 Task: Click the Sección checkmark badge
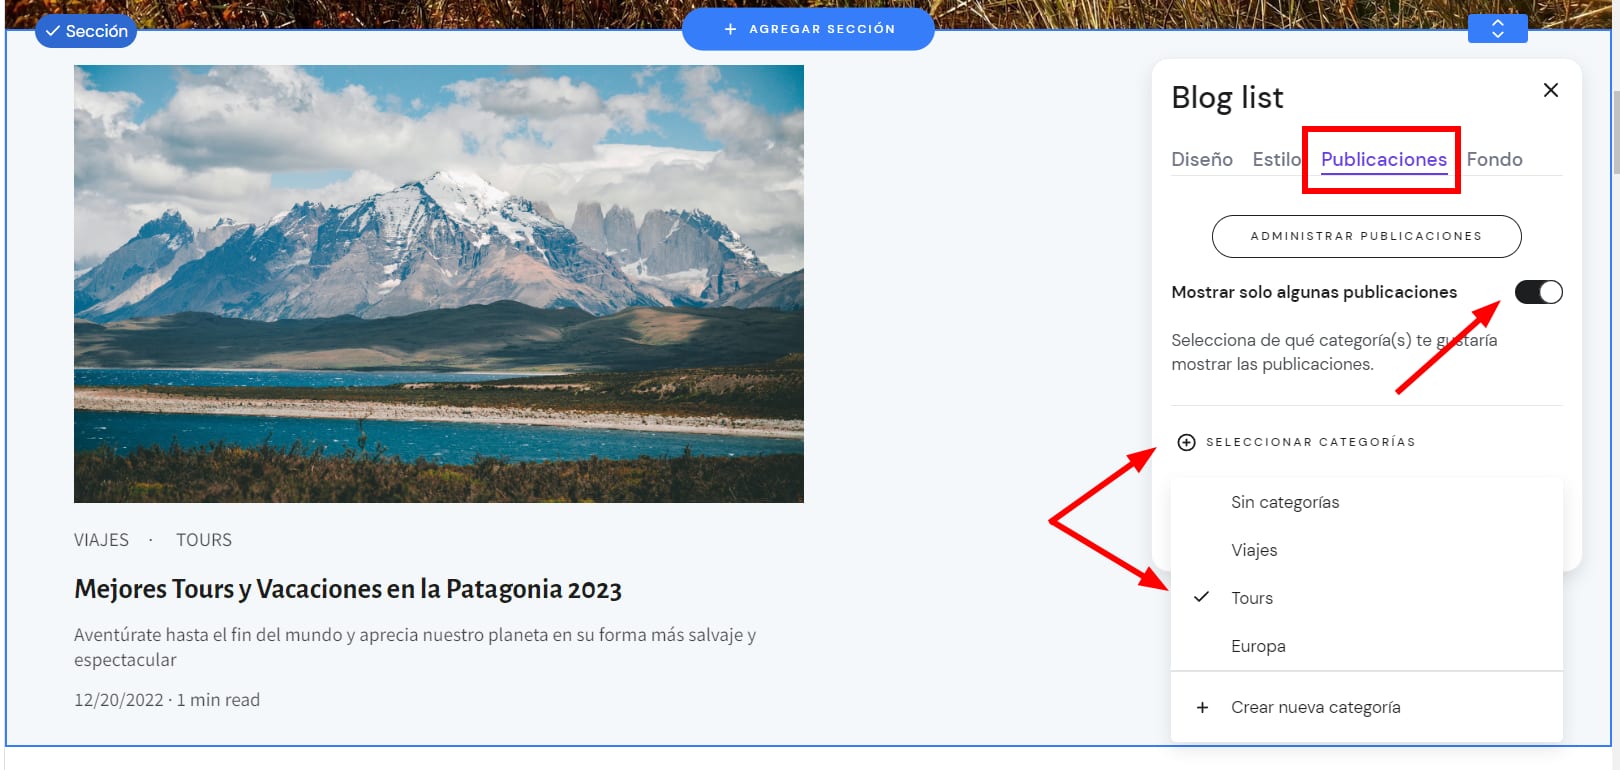coord(86,31)
